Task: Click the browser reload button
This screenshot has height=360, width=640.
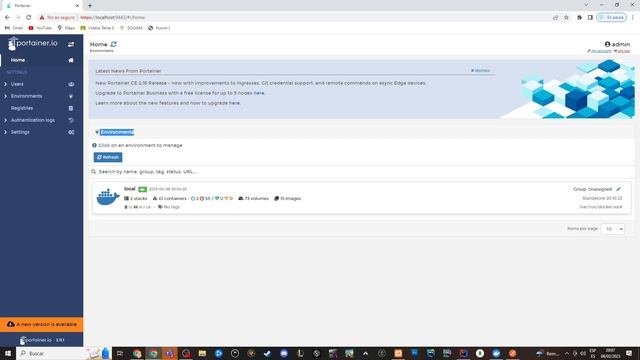Action: (29, 18)
